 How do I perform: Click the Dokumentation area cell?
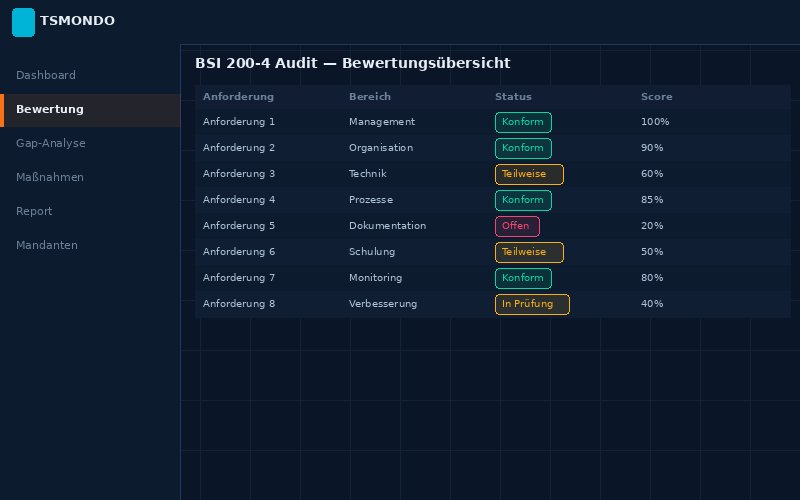387,226
